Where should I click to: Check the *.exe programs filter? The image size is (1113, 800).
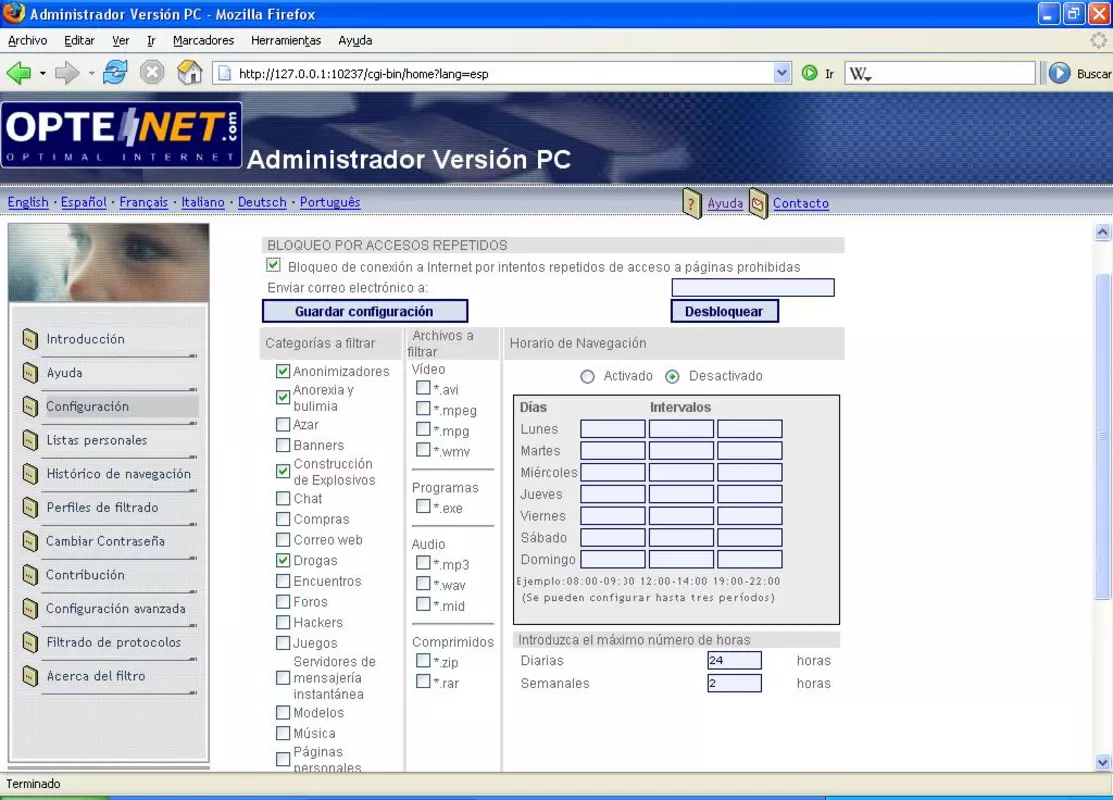click(423, 506)
